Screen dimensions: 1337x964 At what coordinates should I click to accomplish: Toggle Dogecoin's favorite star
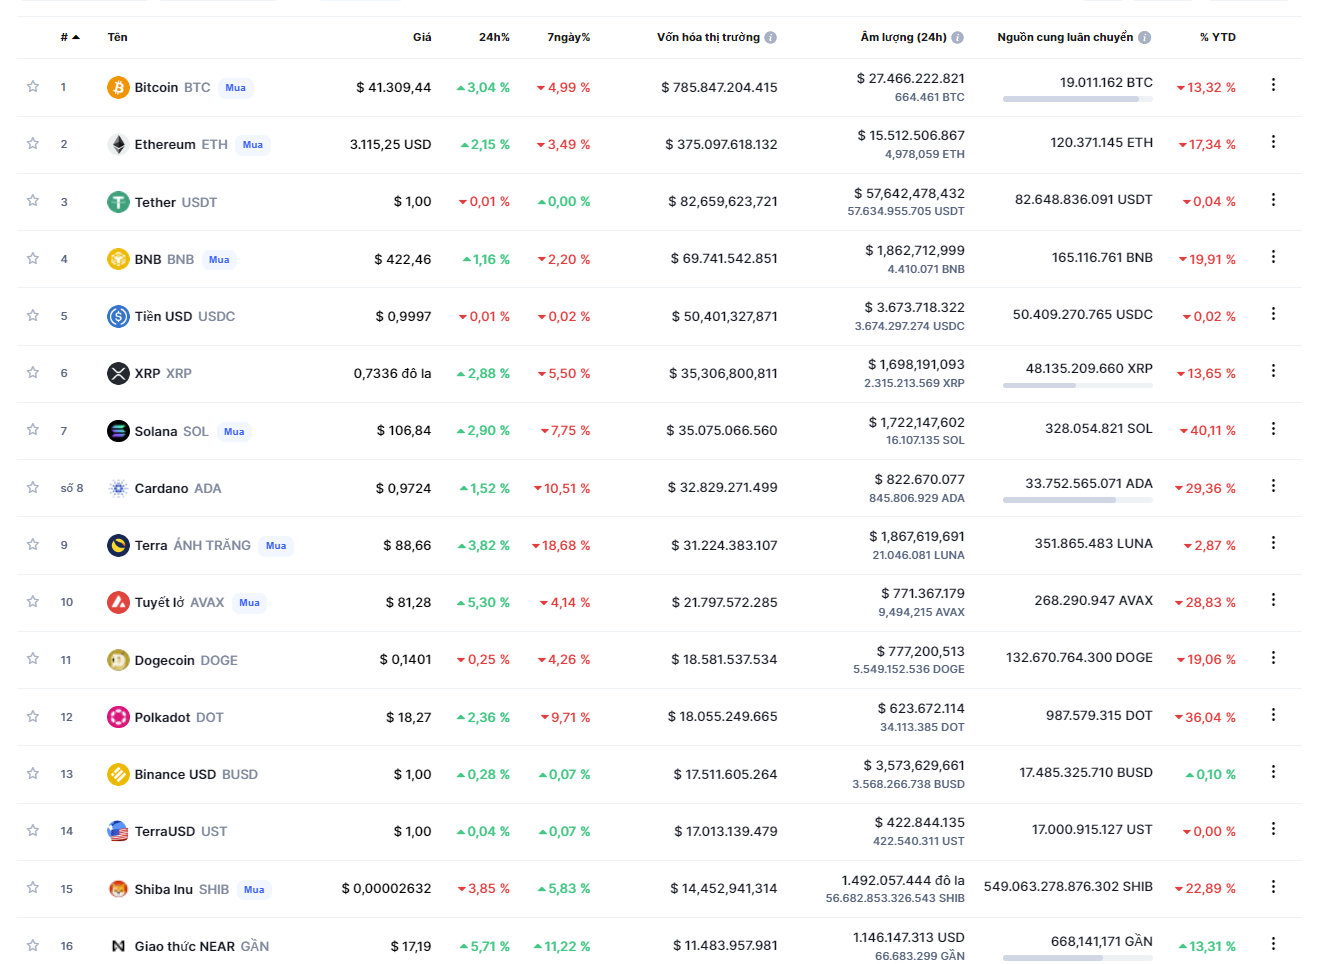(x=33, y=658)
